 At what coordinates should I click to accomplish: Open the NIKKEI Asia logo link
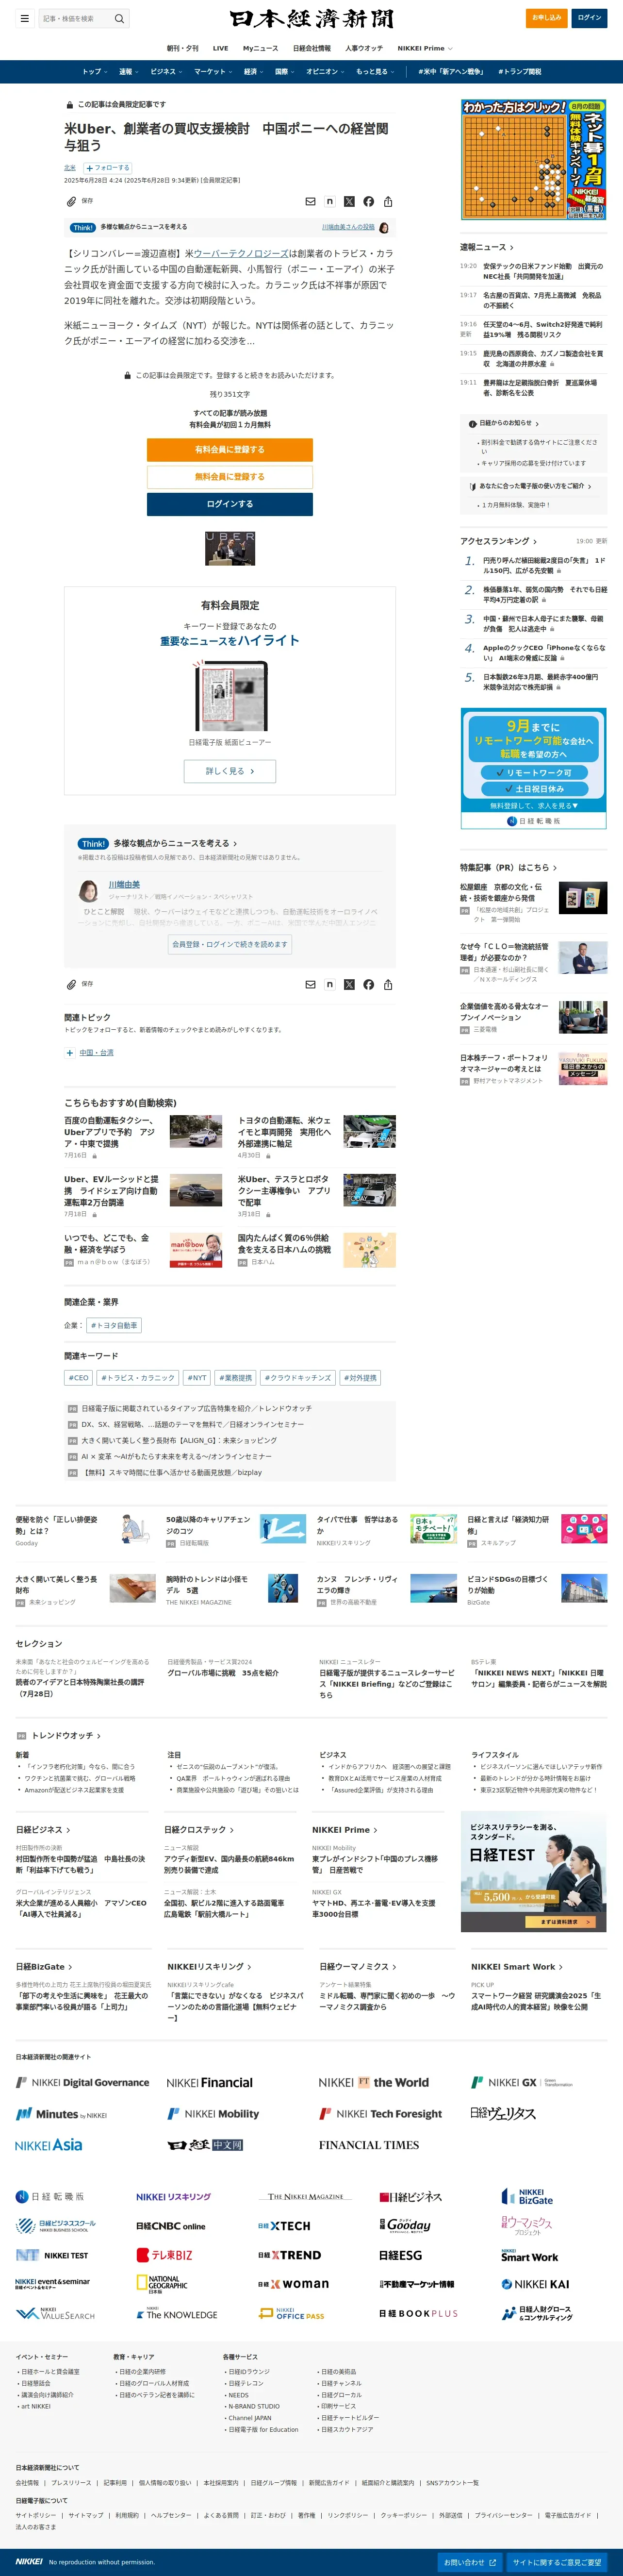point(49,2144)
